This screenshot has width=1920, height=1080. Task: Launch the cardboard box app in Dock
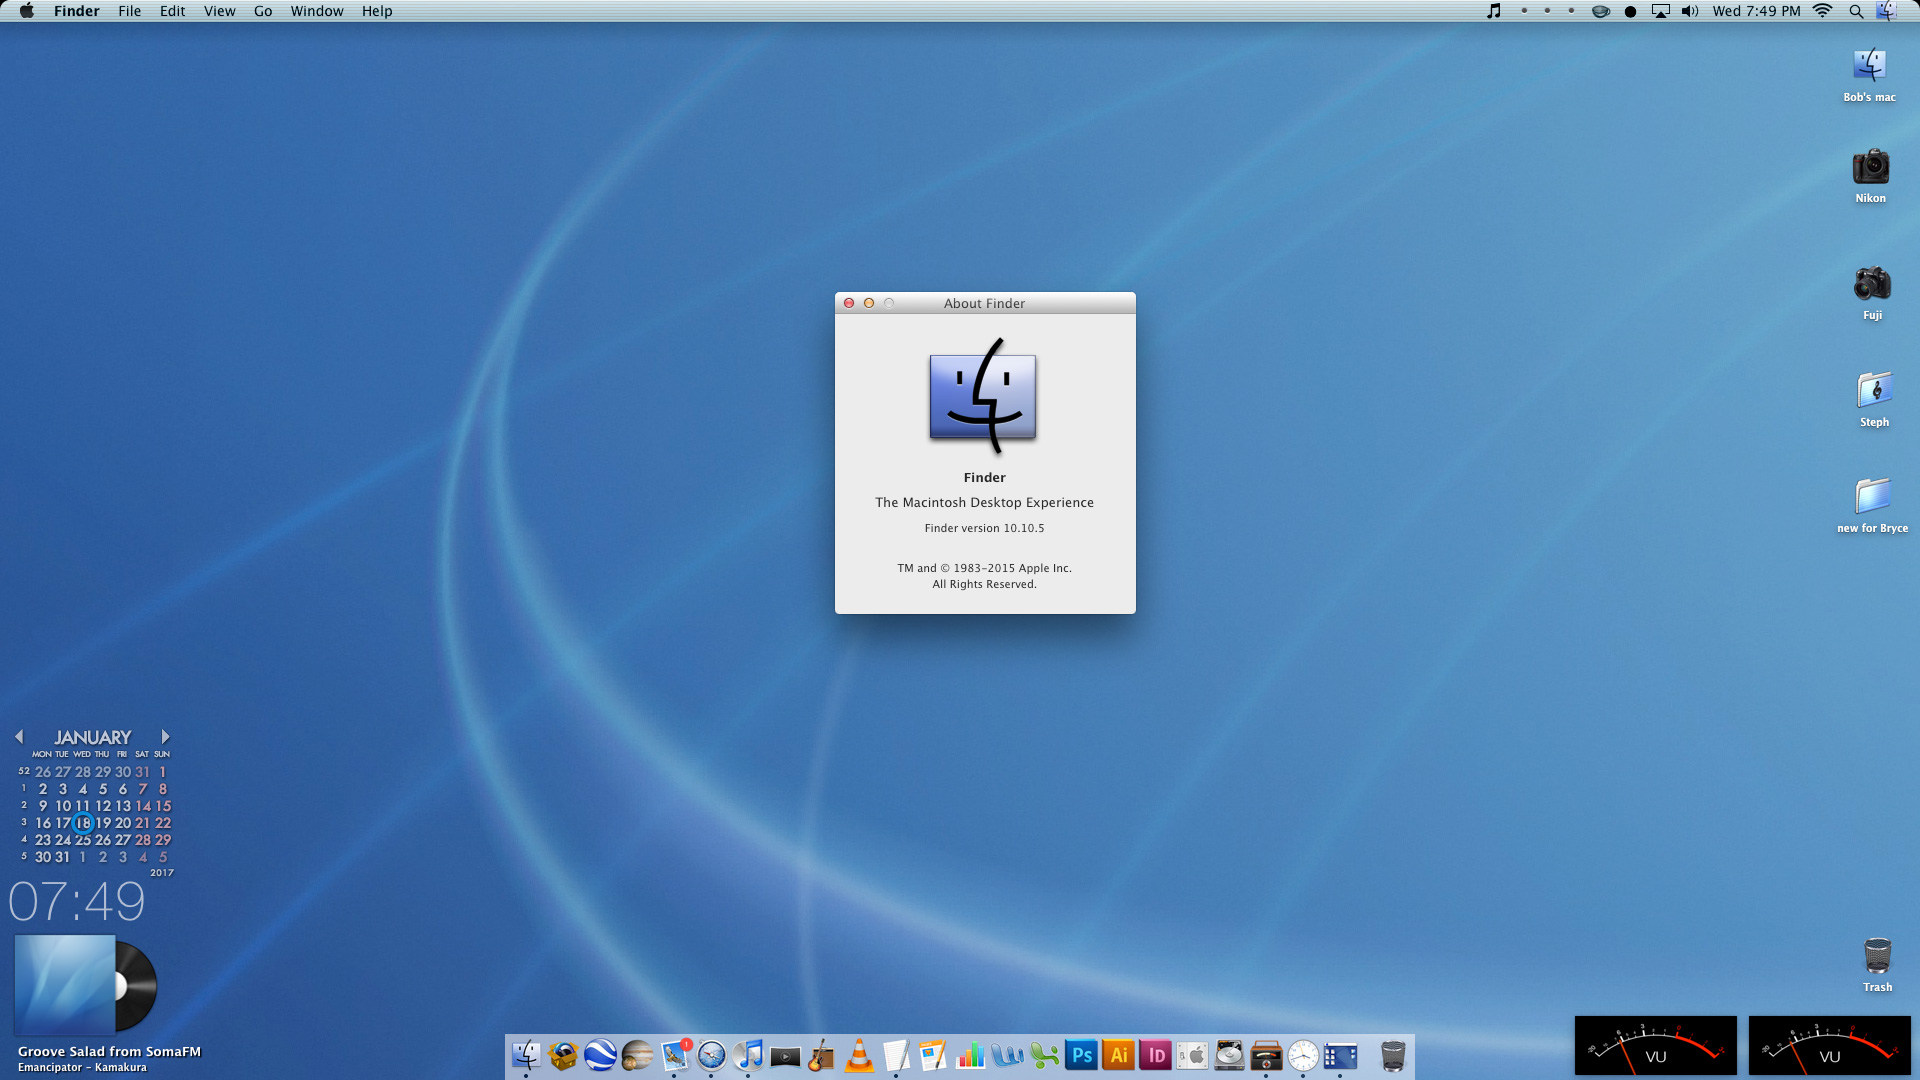pyautogui.click(x=563, y=1056)
